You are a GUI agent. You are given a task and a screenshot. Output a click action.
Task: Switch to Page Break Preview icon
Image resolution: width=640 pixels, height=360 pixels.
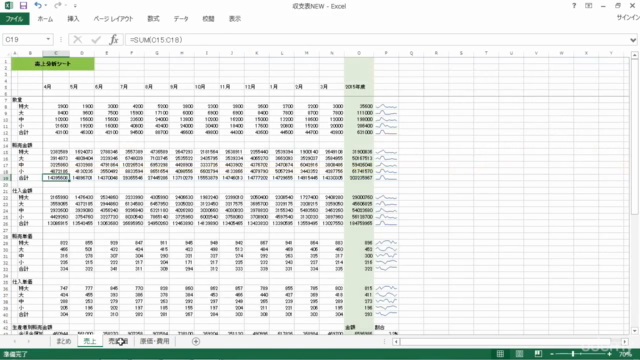(x=538, y=354)
